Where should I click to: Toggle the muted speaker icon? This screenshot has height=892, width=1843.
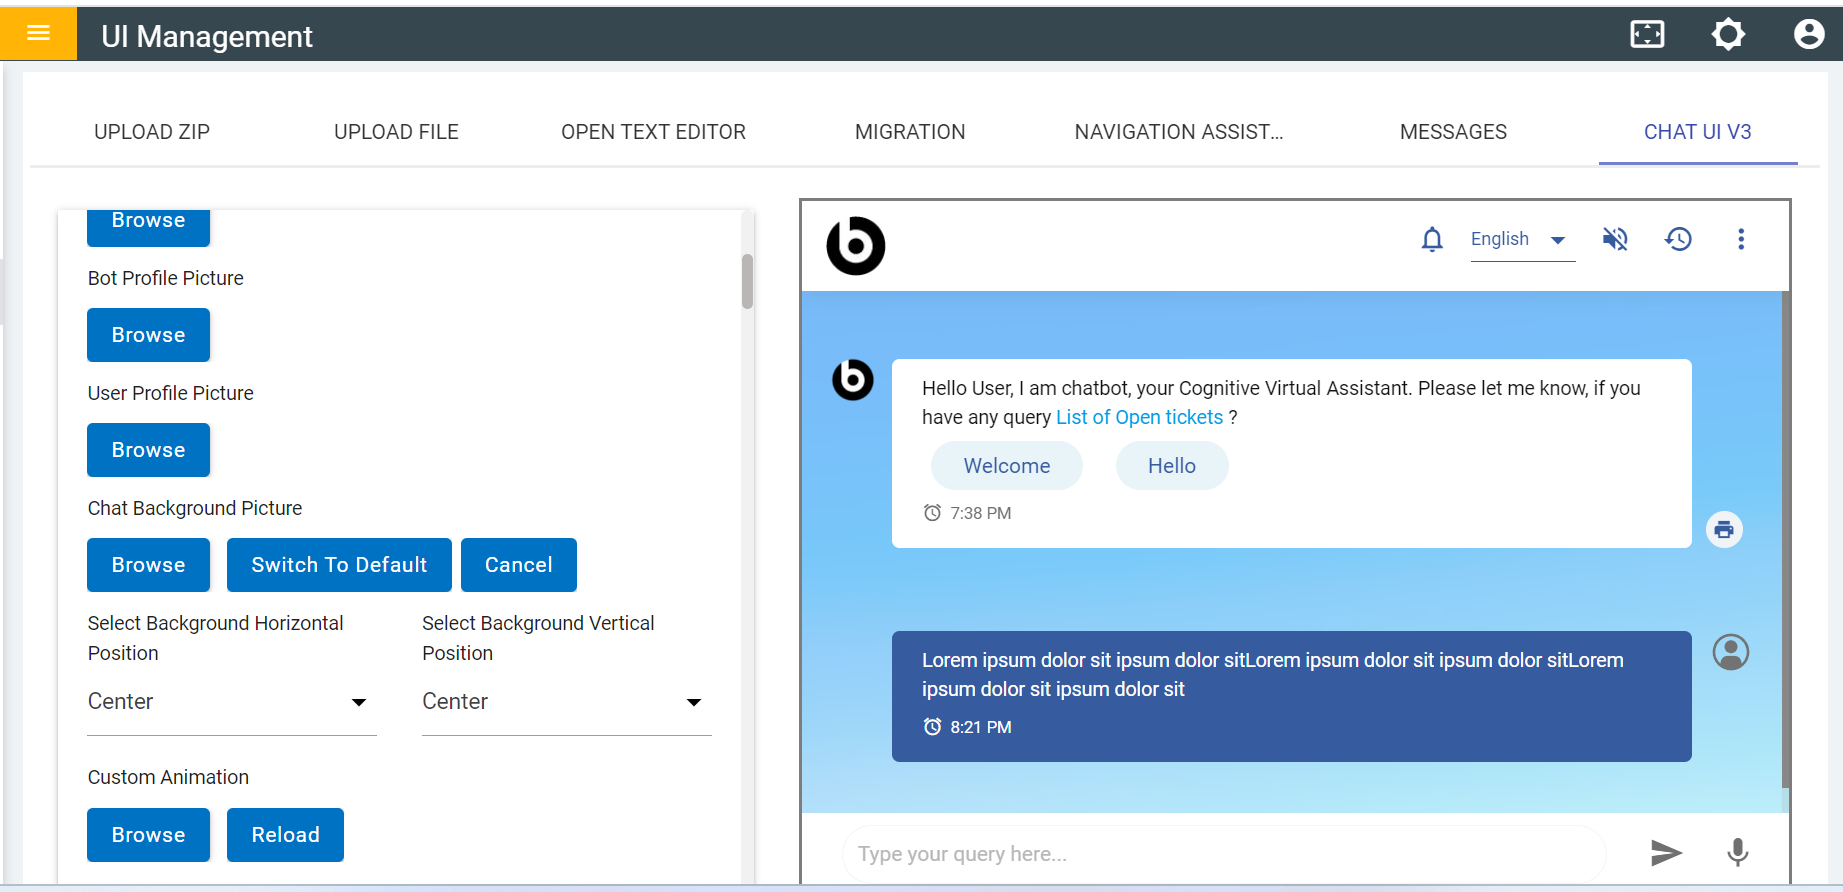pos(1615,239)
